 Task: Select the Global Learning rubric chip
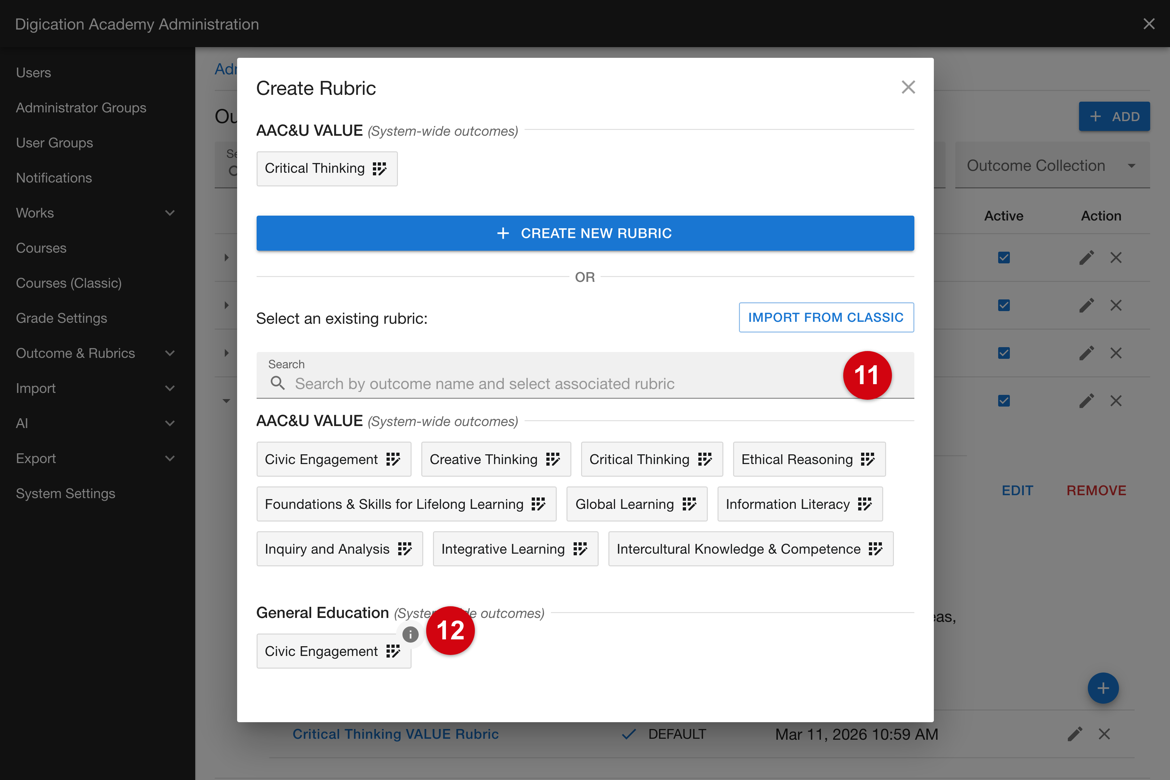click(636, 504)
